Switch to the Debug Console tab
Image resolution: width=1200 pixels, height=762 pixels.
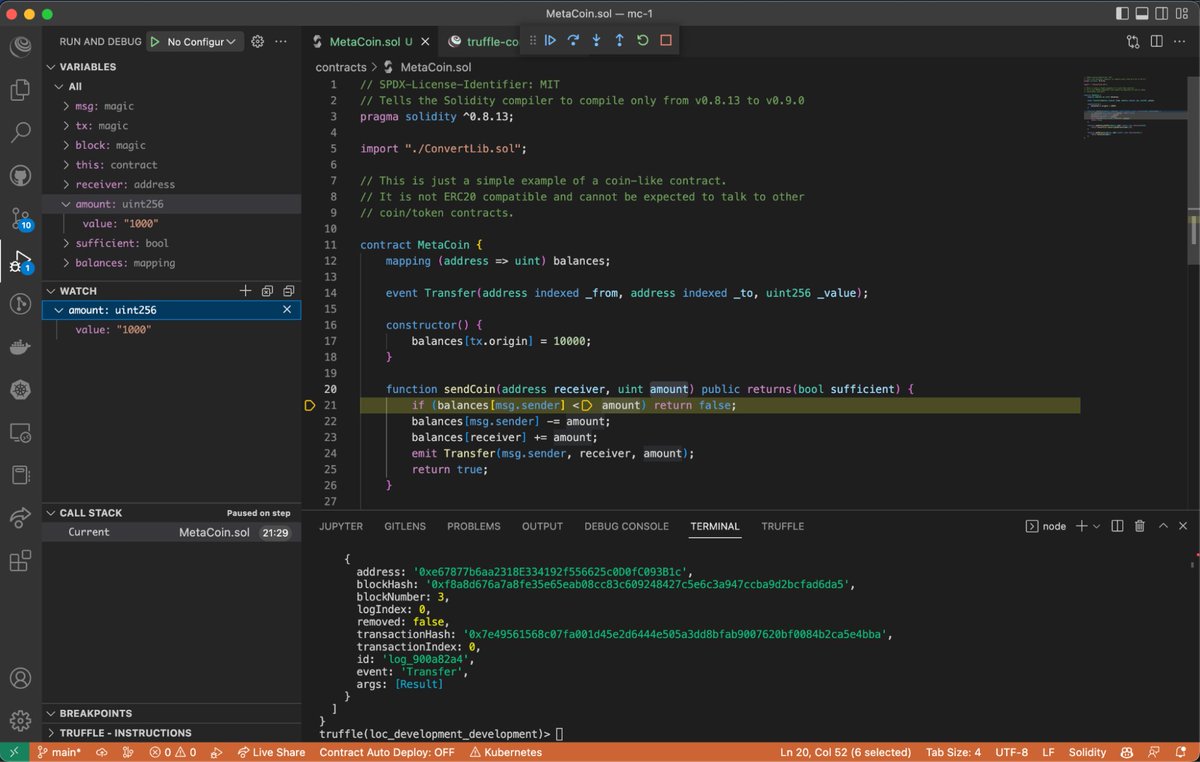[x=626, y=526]
